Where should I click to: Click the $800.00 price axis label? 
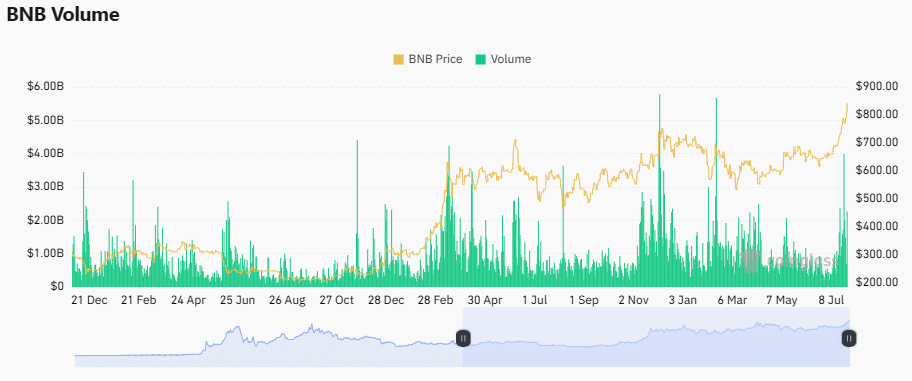[x=877, y=115]
